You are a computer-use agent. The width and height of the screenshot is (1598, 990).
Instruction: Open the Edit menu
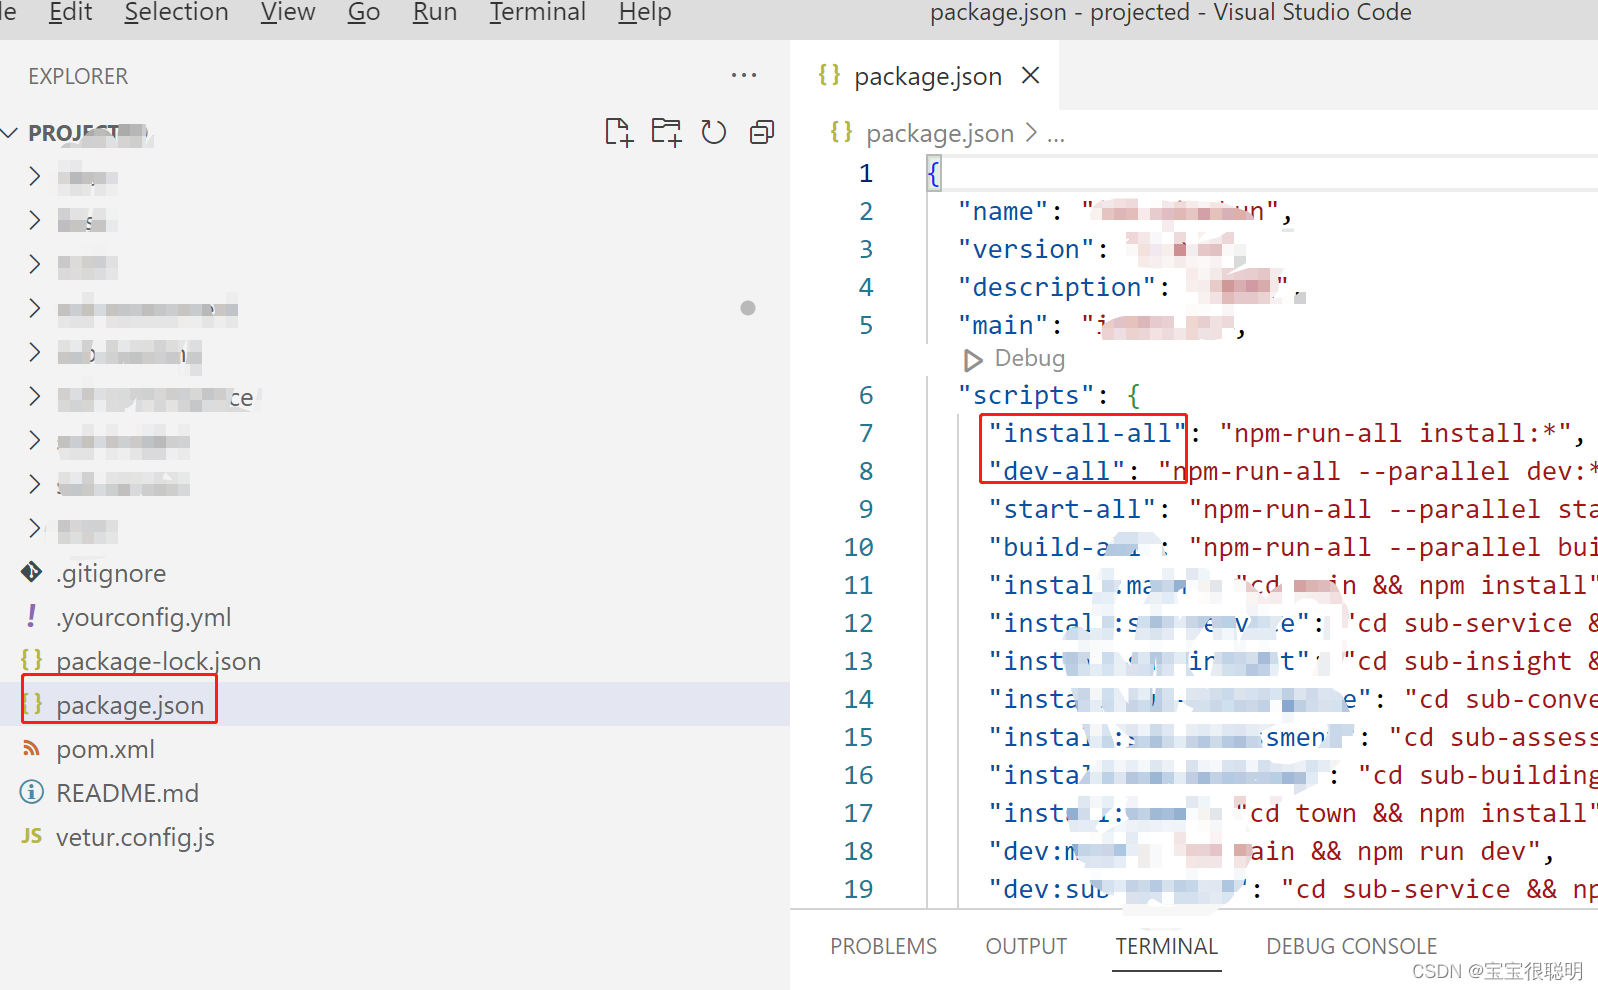click(70, 13)
